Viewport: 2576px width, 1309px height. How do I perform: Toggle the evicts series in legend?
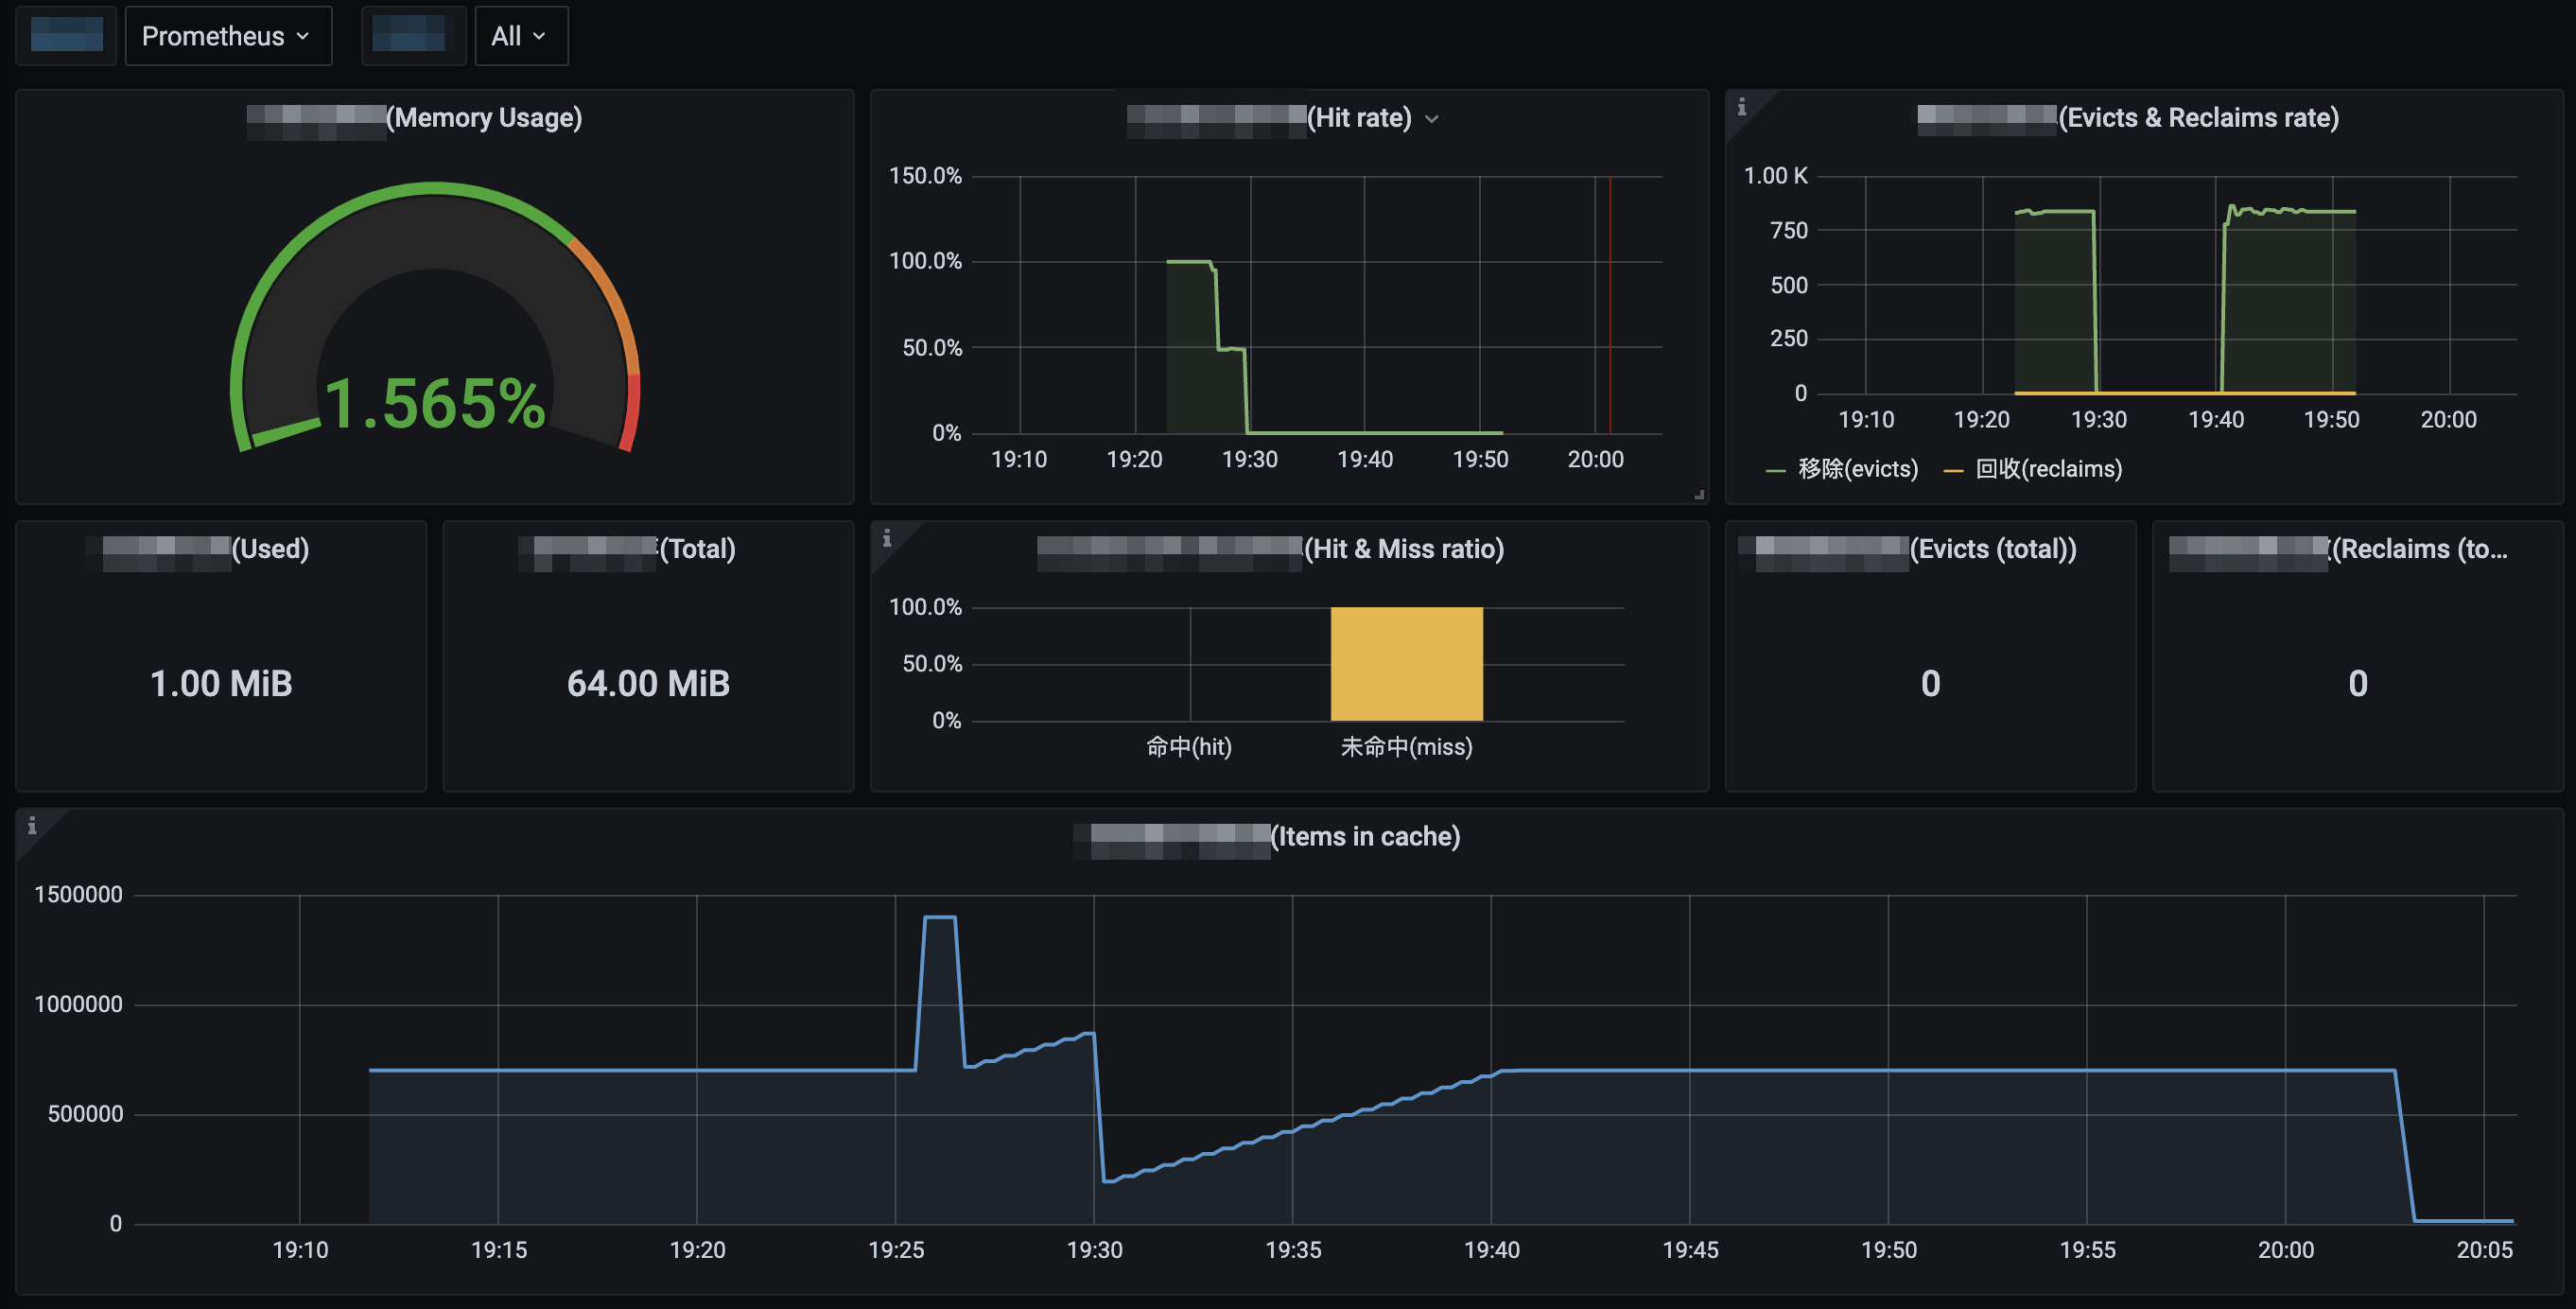point(1857,469)
